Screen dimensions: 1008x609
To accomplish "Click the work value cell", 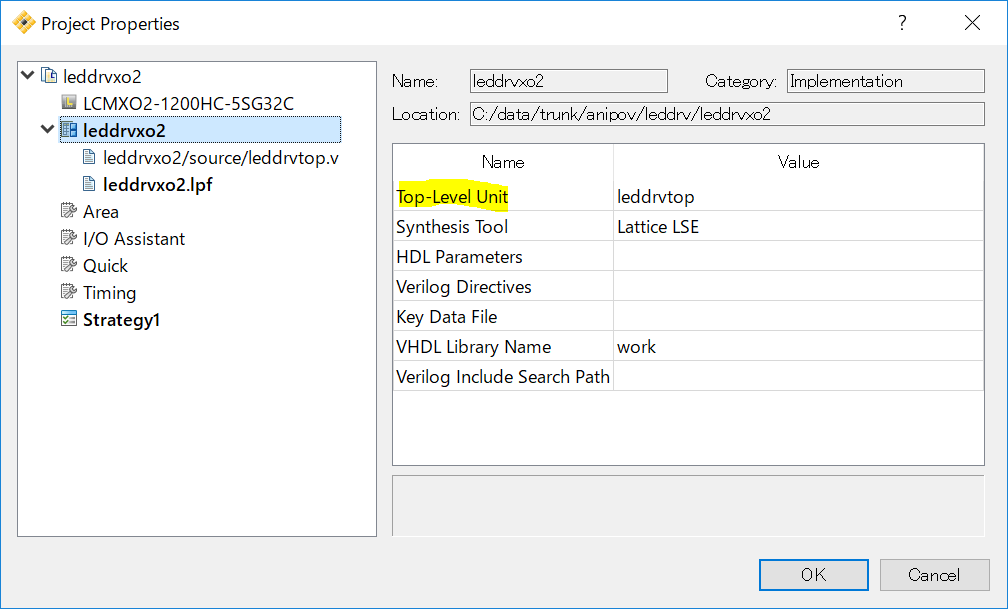I will (798, 347).
